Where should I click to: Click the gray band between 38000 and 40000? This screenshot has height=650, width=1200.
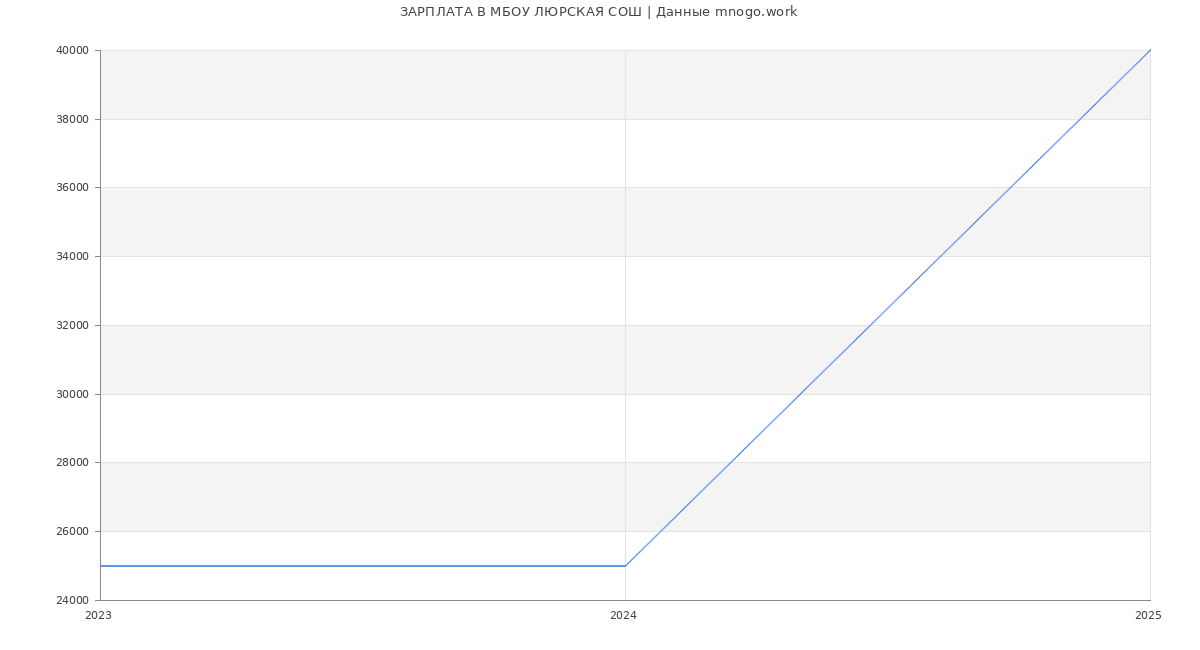[x=400, y=85]
